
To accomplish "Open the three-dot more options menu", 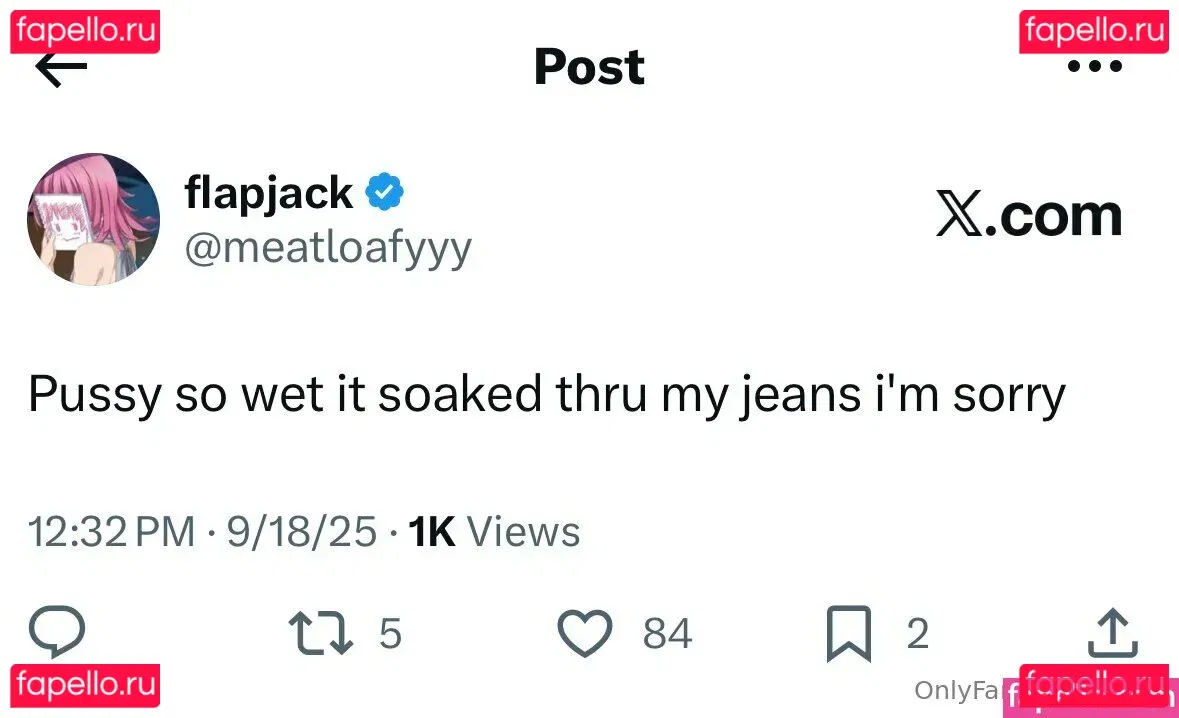I will pyautogui.click(x=1095, y=68).
